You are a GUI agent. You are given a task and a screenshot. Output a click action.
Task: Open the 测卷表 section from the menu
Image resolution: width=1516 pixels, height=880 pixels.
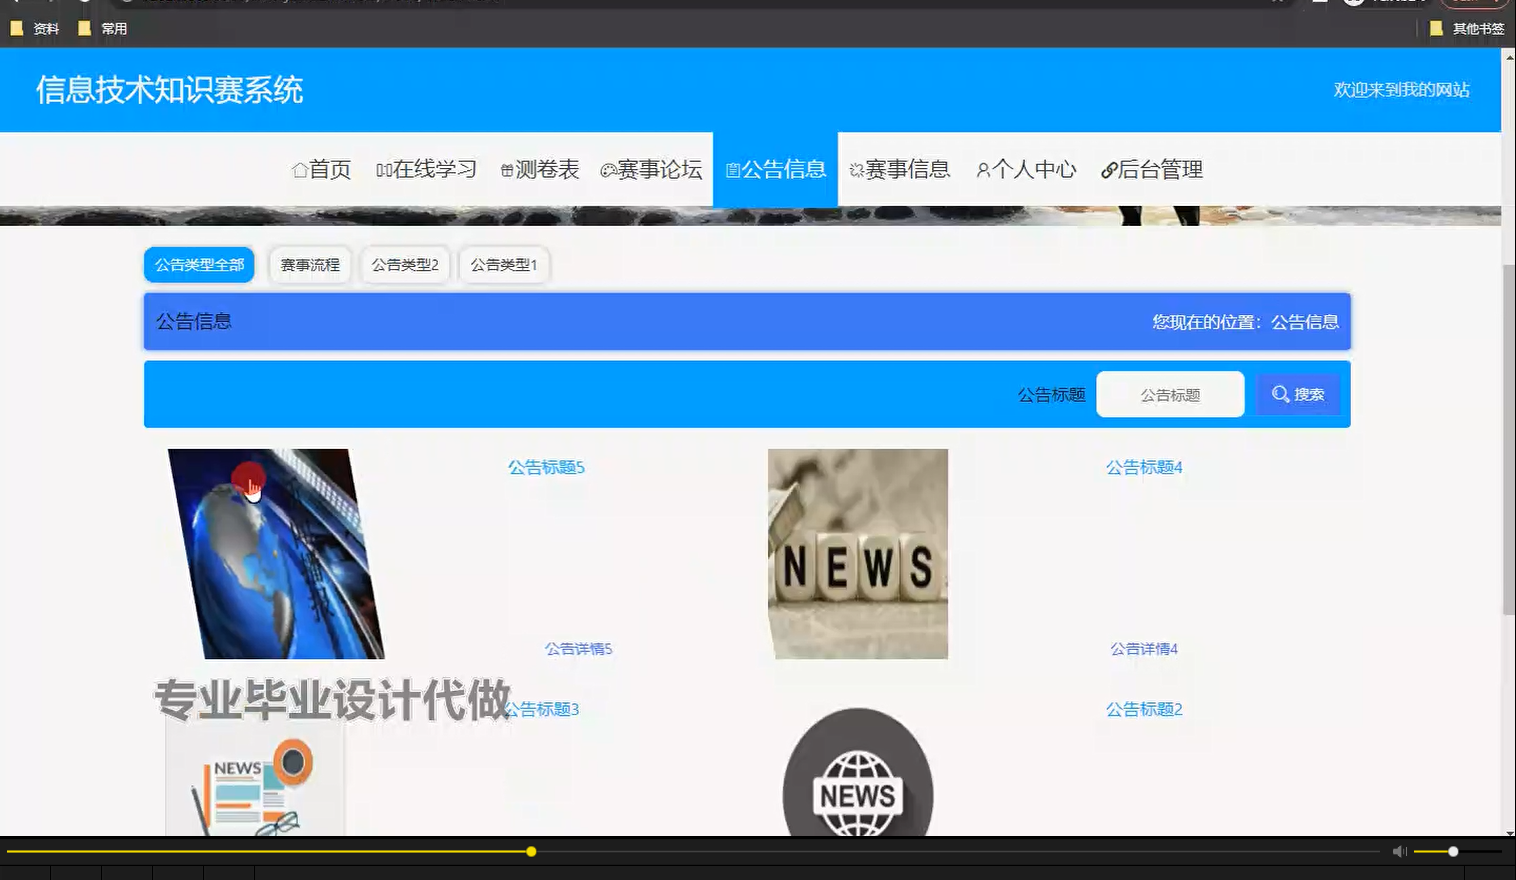pos(541,169)
